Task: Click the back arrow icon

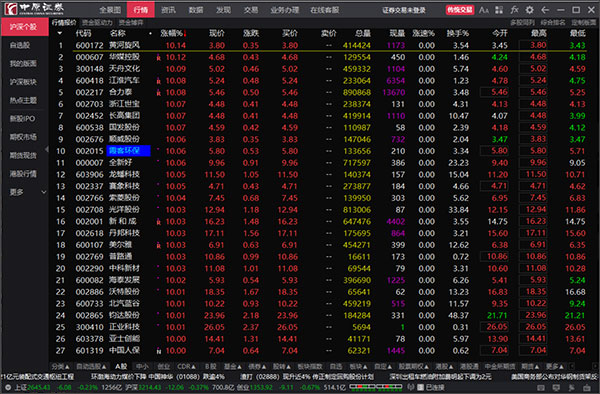Action: pyautogui.click(x=545, y=10)
